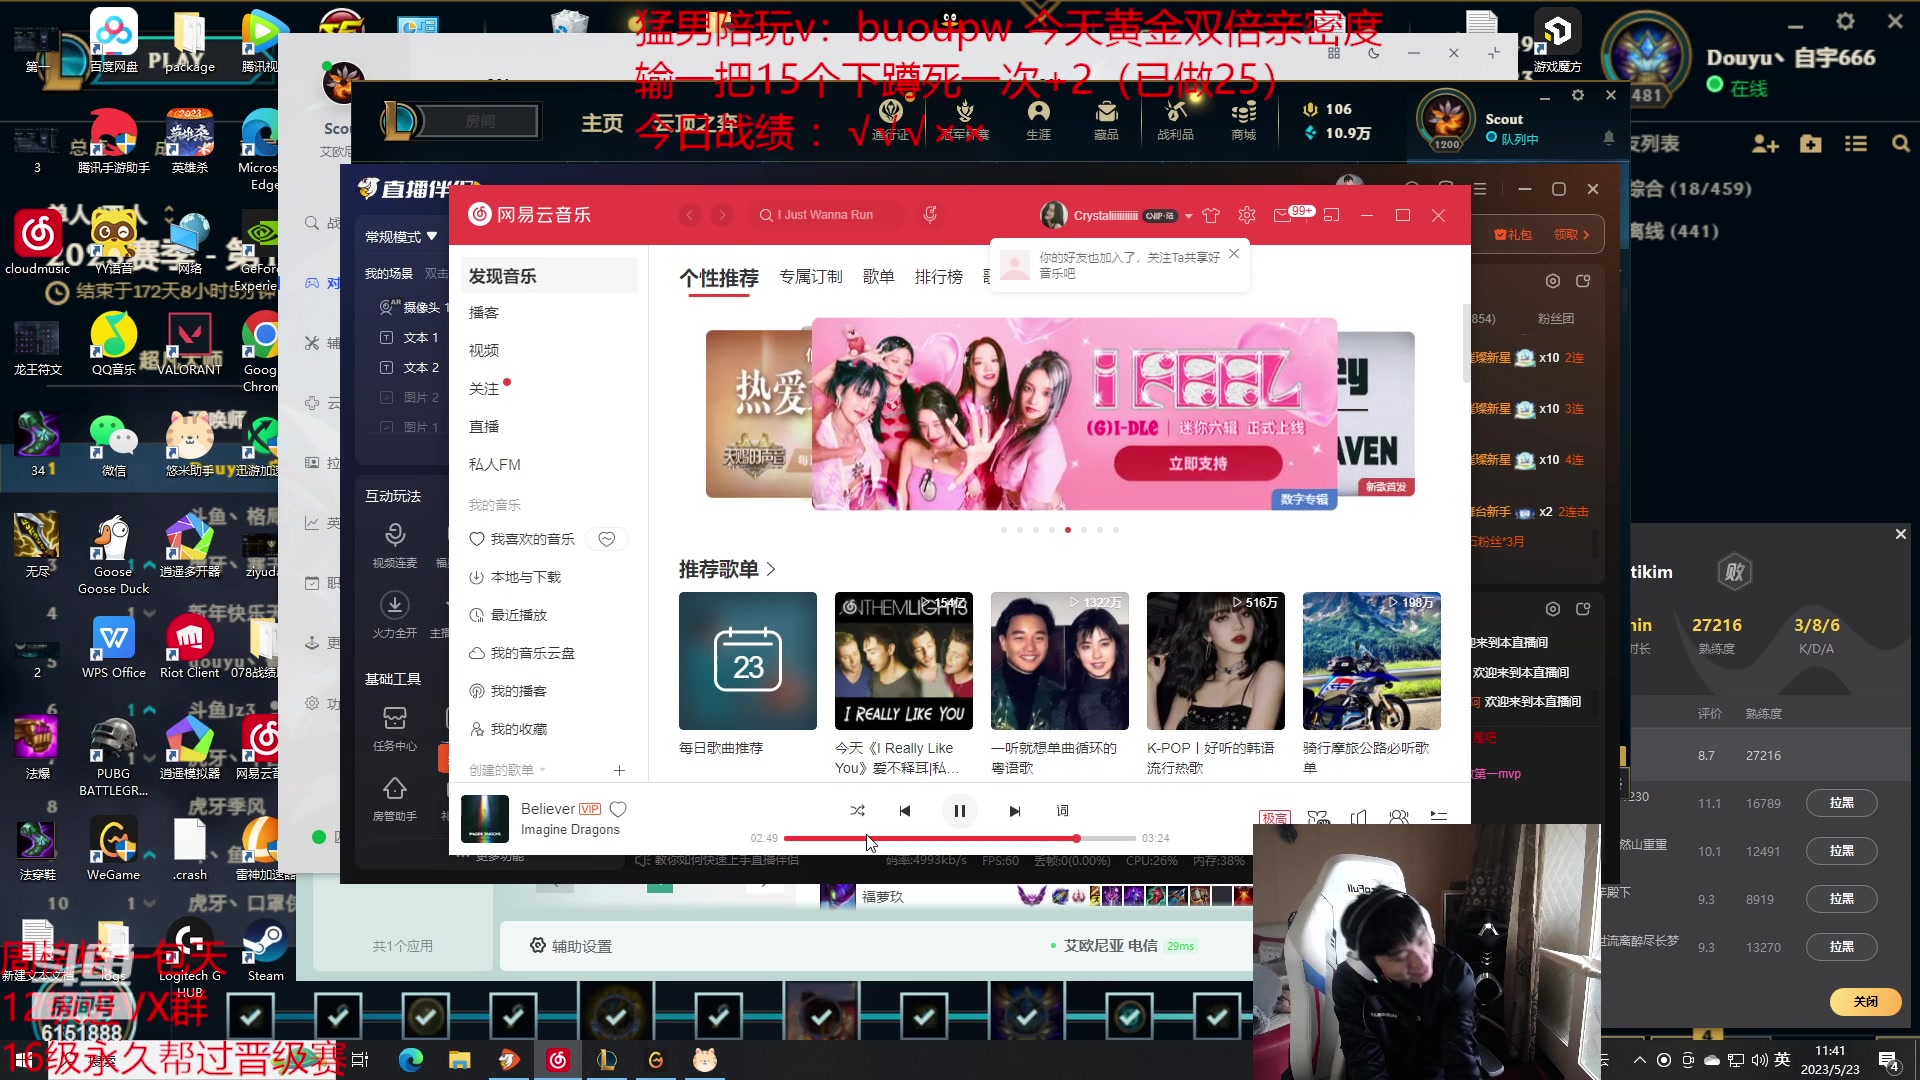1920x1080 pixels.
Task: Open the play queue list icon
Action: (1438, 817)
